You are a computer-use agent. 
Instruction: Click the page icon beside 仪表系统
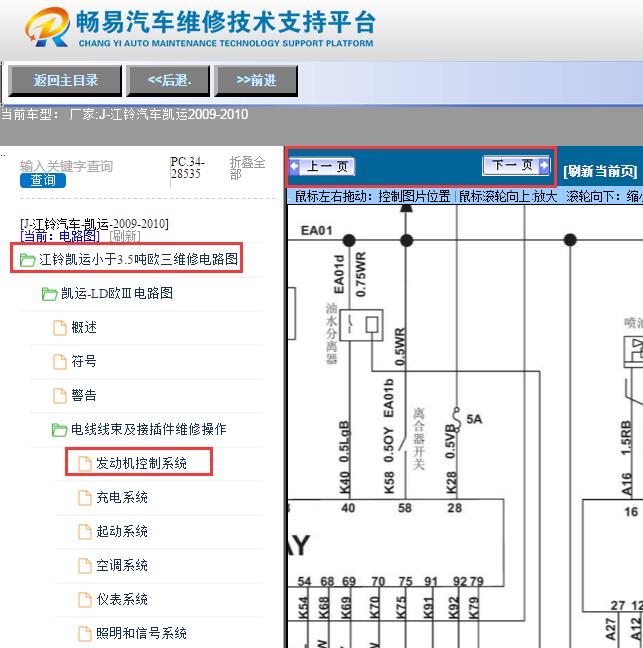85,599
